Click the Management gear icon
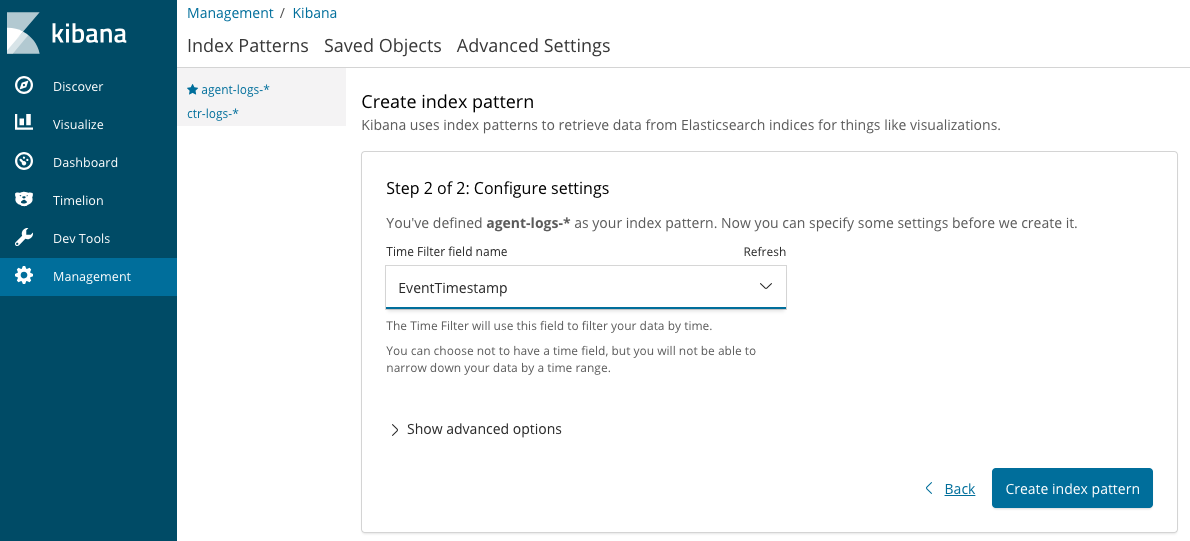 tap(24, 276)
